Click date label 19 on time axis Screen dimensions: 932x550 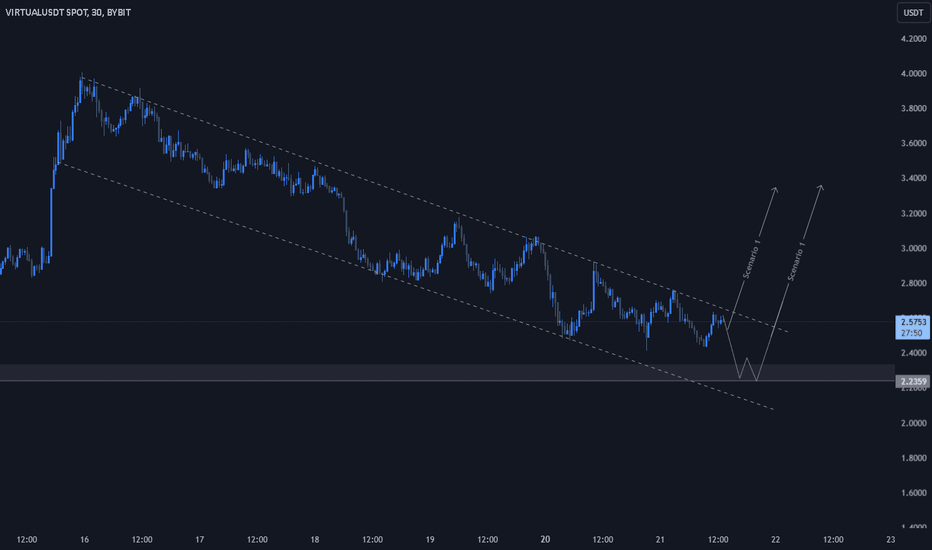tap(430, 540)
